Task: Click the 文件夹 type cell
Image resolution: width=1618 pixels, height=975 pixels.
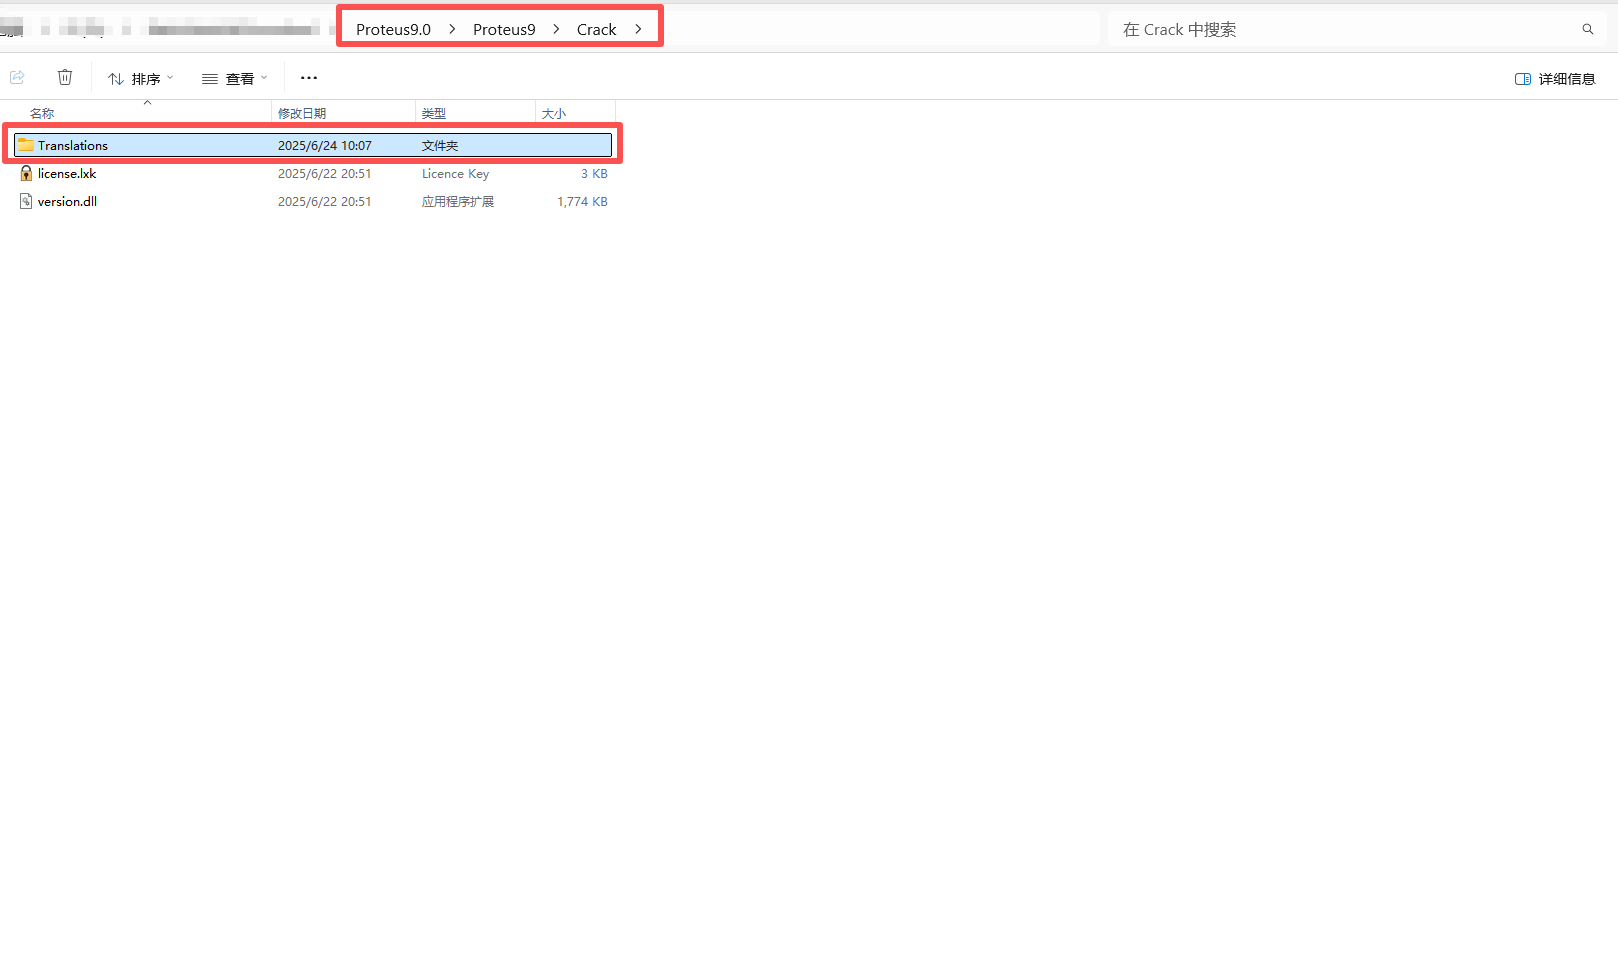Action: [440, 145]
